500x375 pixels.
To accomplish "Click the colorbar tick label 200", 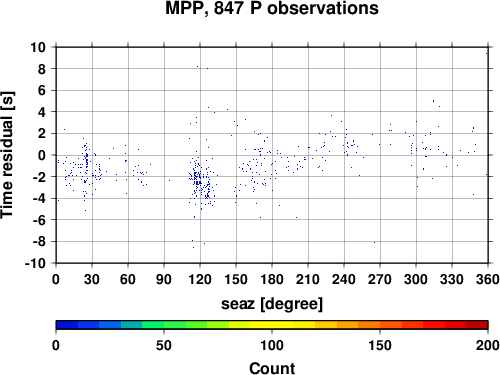I will [487, 345].
